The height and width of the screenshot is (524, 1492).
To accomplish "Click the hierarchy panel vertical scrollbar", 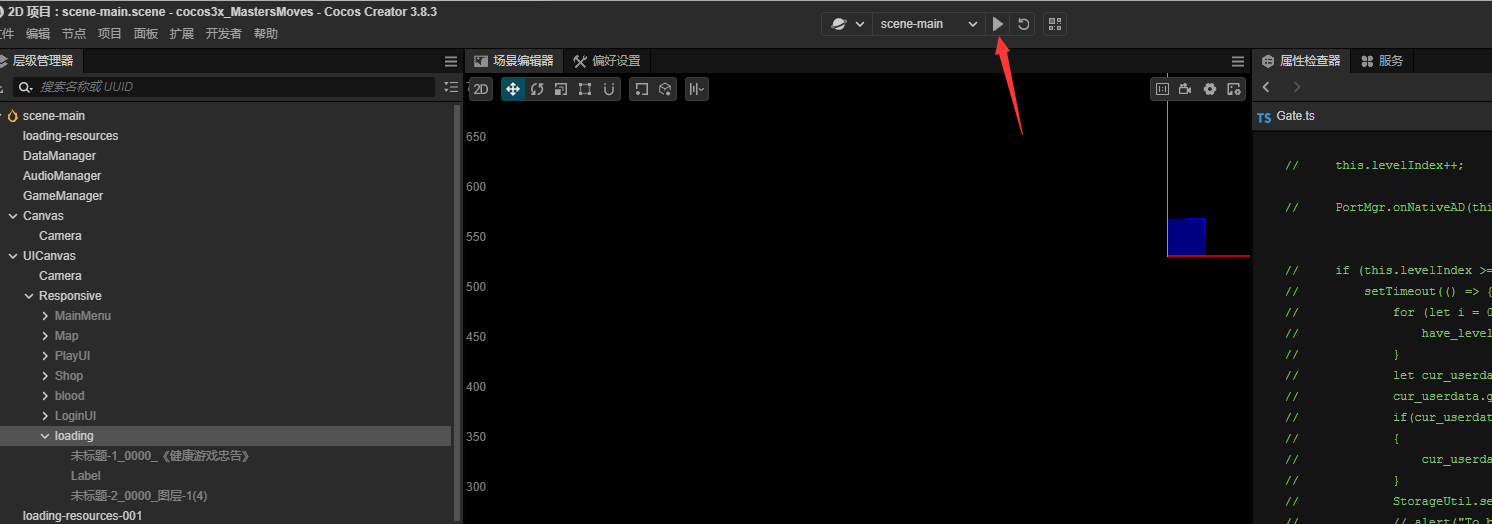I will 458,312.
